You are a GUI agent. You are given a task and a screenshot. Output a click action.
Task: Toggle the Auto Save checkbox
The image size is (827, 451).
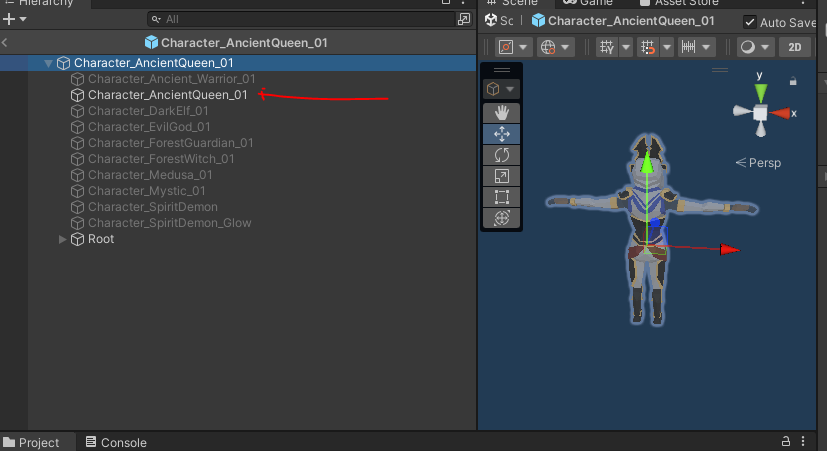click(750, 22)
